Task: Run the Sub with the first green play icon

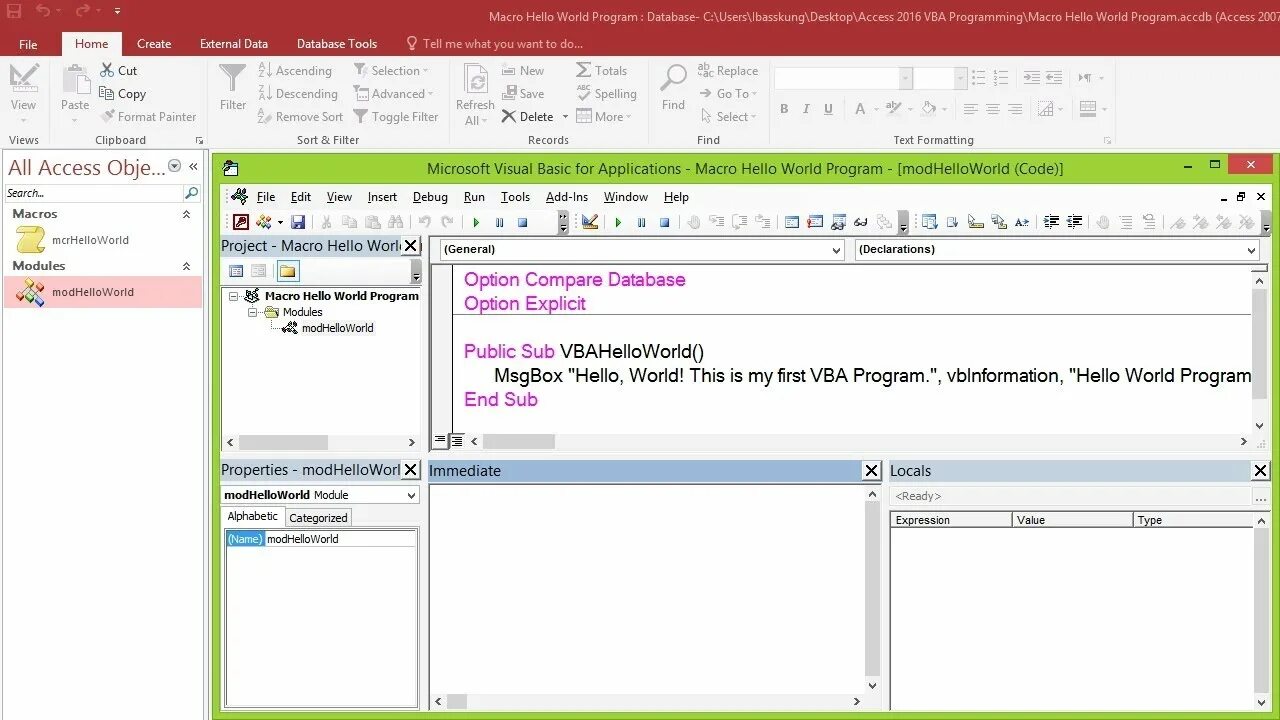Action: coord(476,222)
